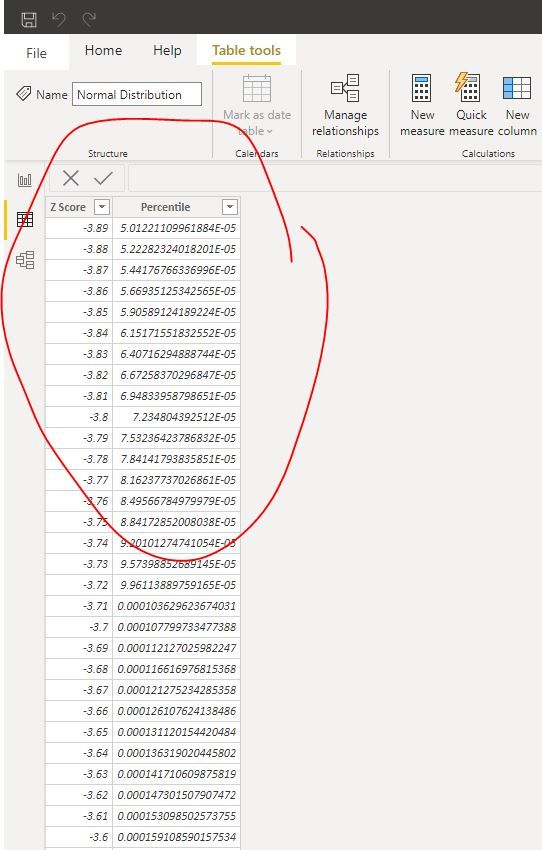This screenshot has height=850, width=542.
Task: Open Manage relationships dialog
Action: pyautogui.click(x=345, y=105)
